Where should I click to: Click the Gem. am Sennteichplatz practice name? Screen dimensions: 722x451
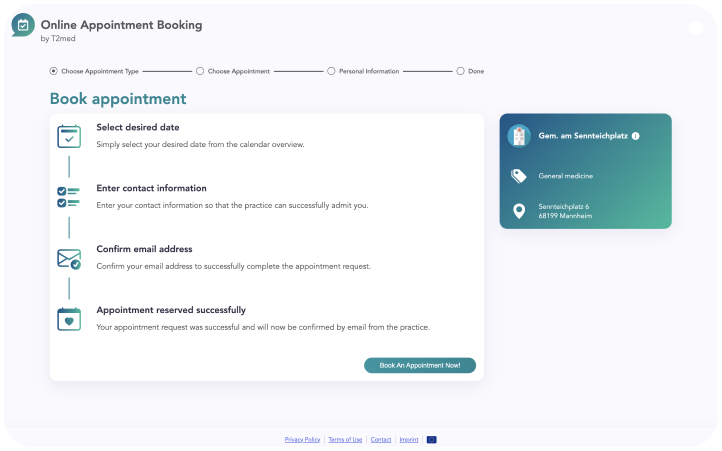click(x=583, y=136)
